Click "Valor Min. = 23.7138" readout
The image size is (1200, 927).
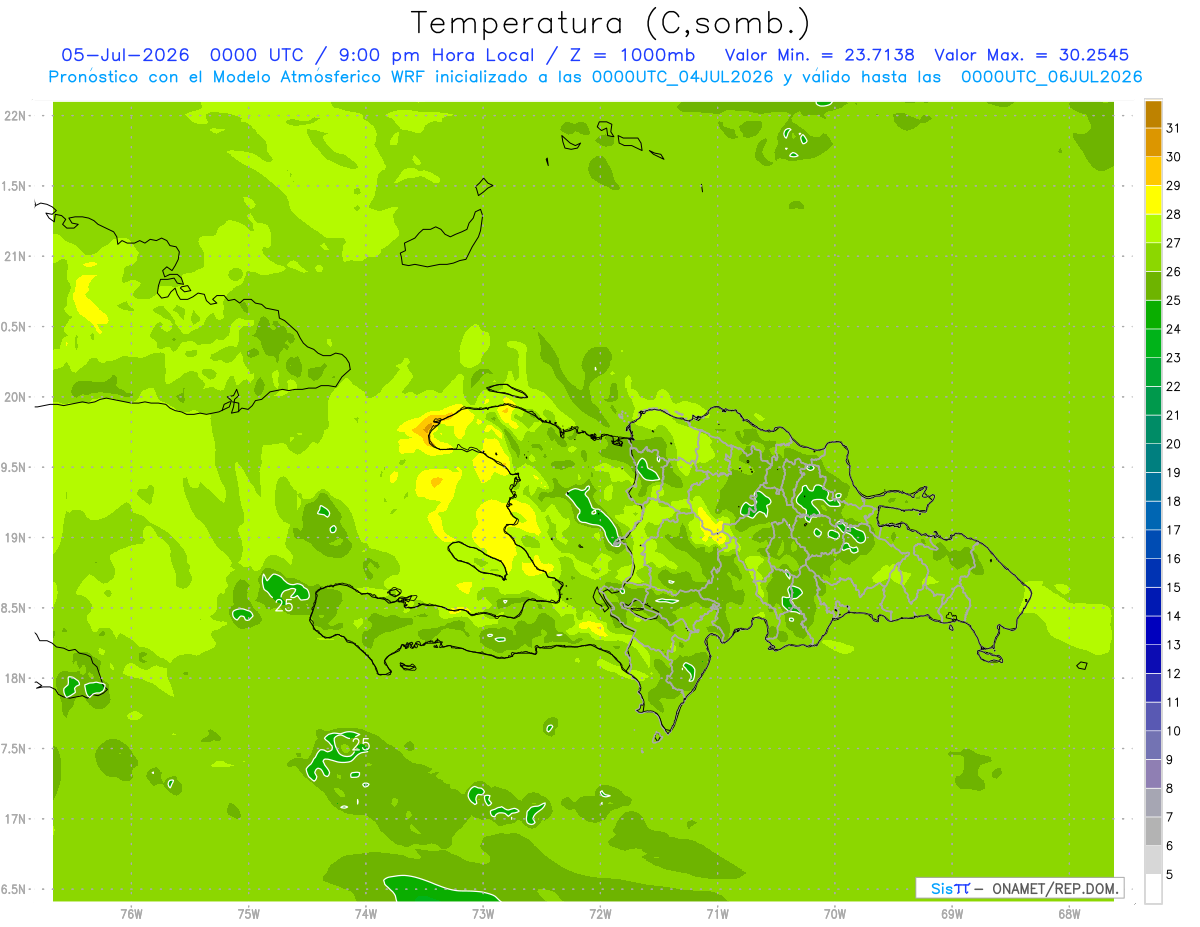coord(819,55)
